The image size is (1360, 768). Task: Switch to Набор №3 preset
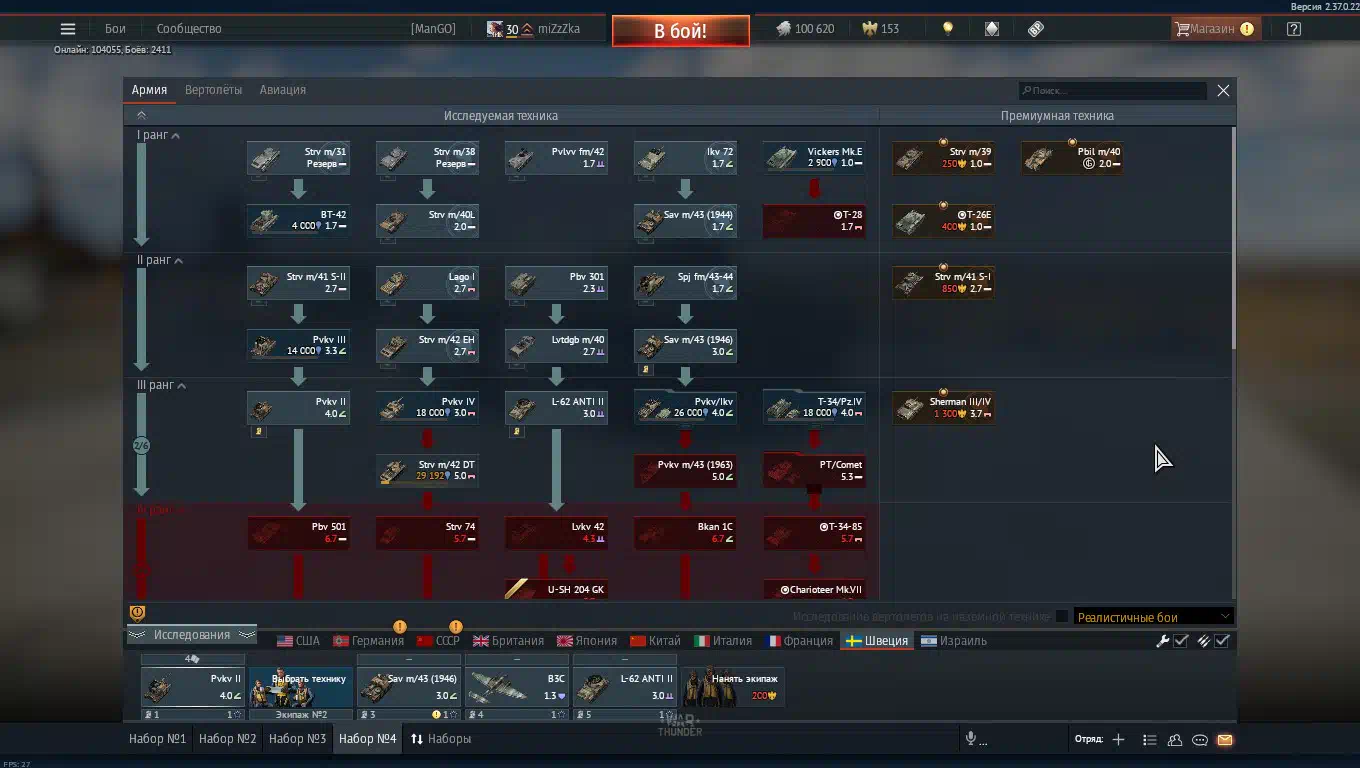coord(298,739)
